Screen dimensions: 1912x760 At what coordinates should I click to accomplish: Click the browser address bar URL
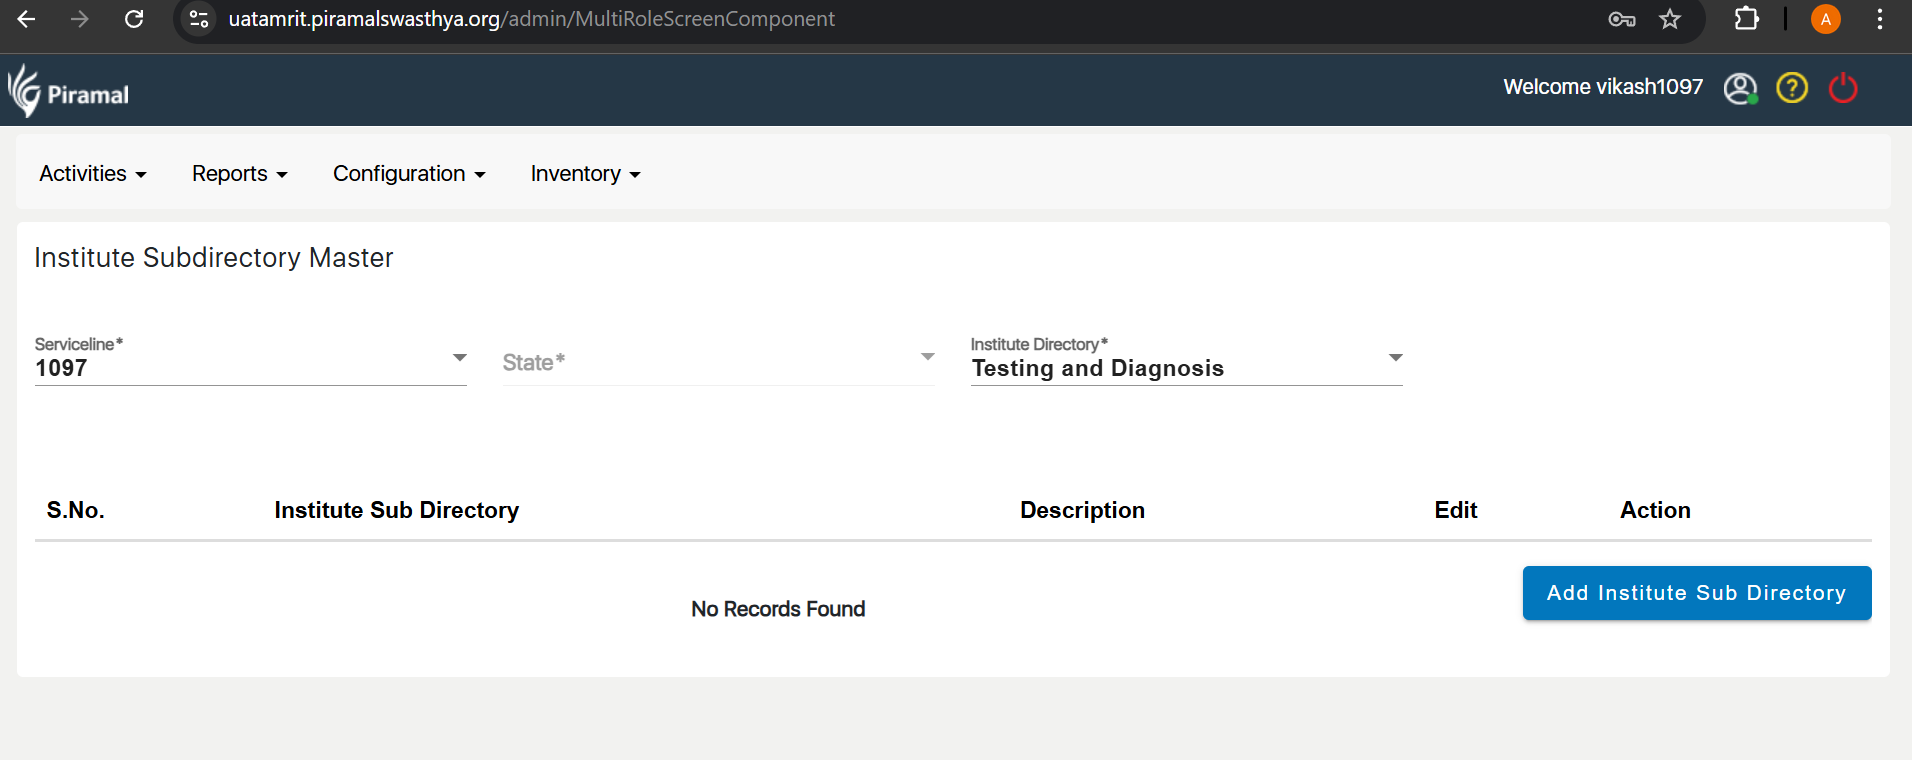531,19
